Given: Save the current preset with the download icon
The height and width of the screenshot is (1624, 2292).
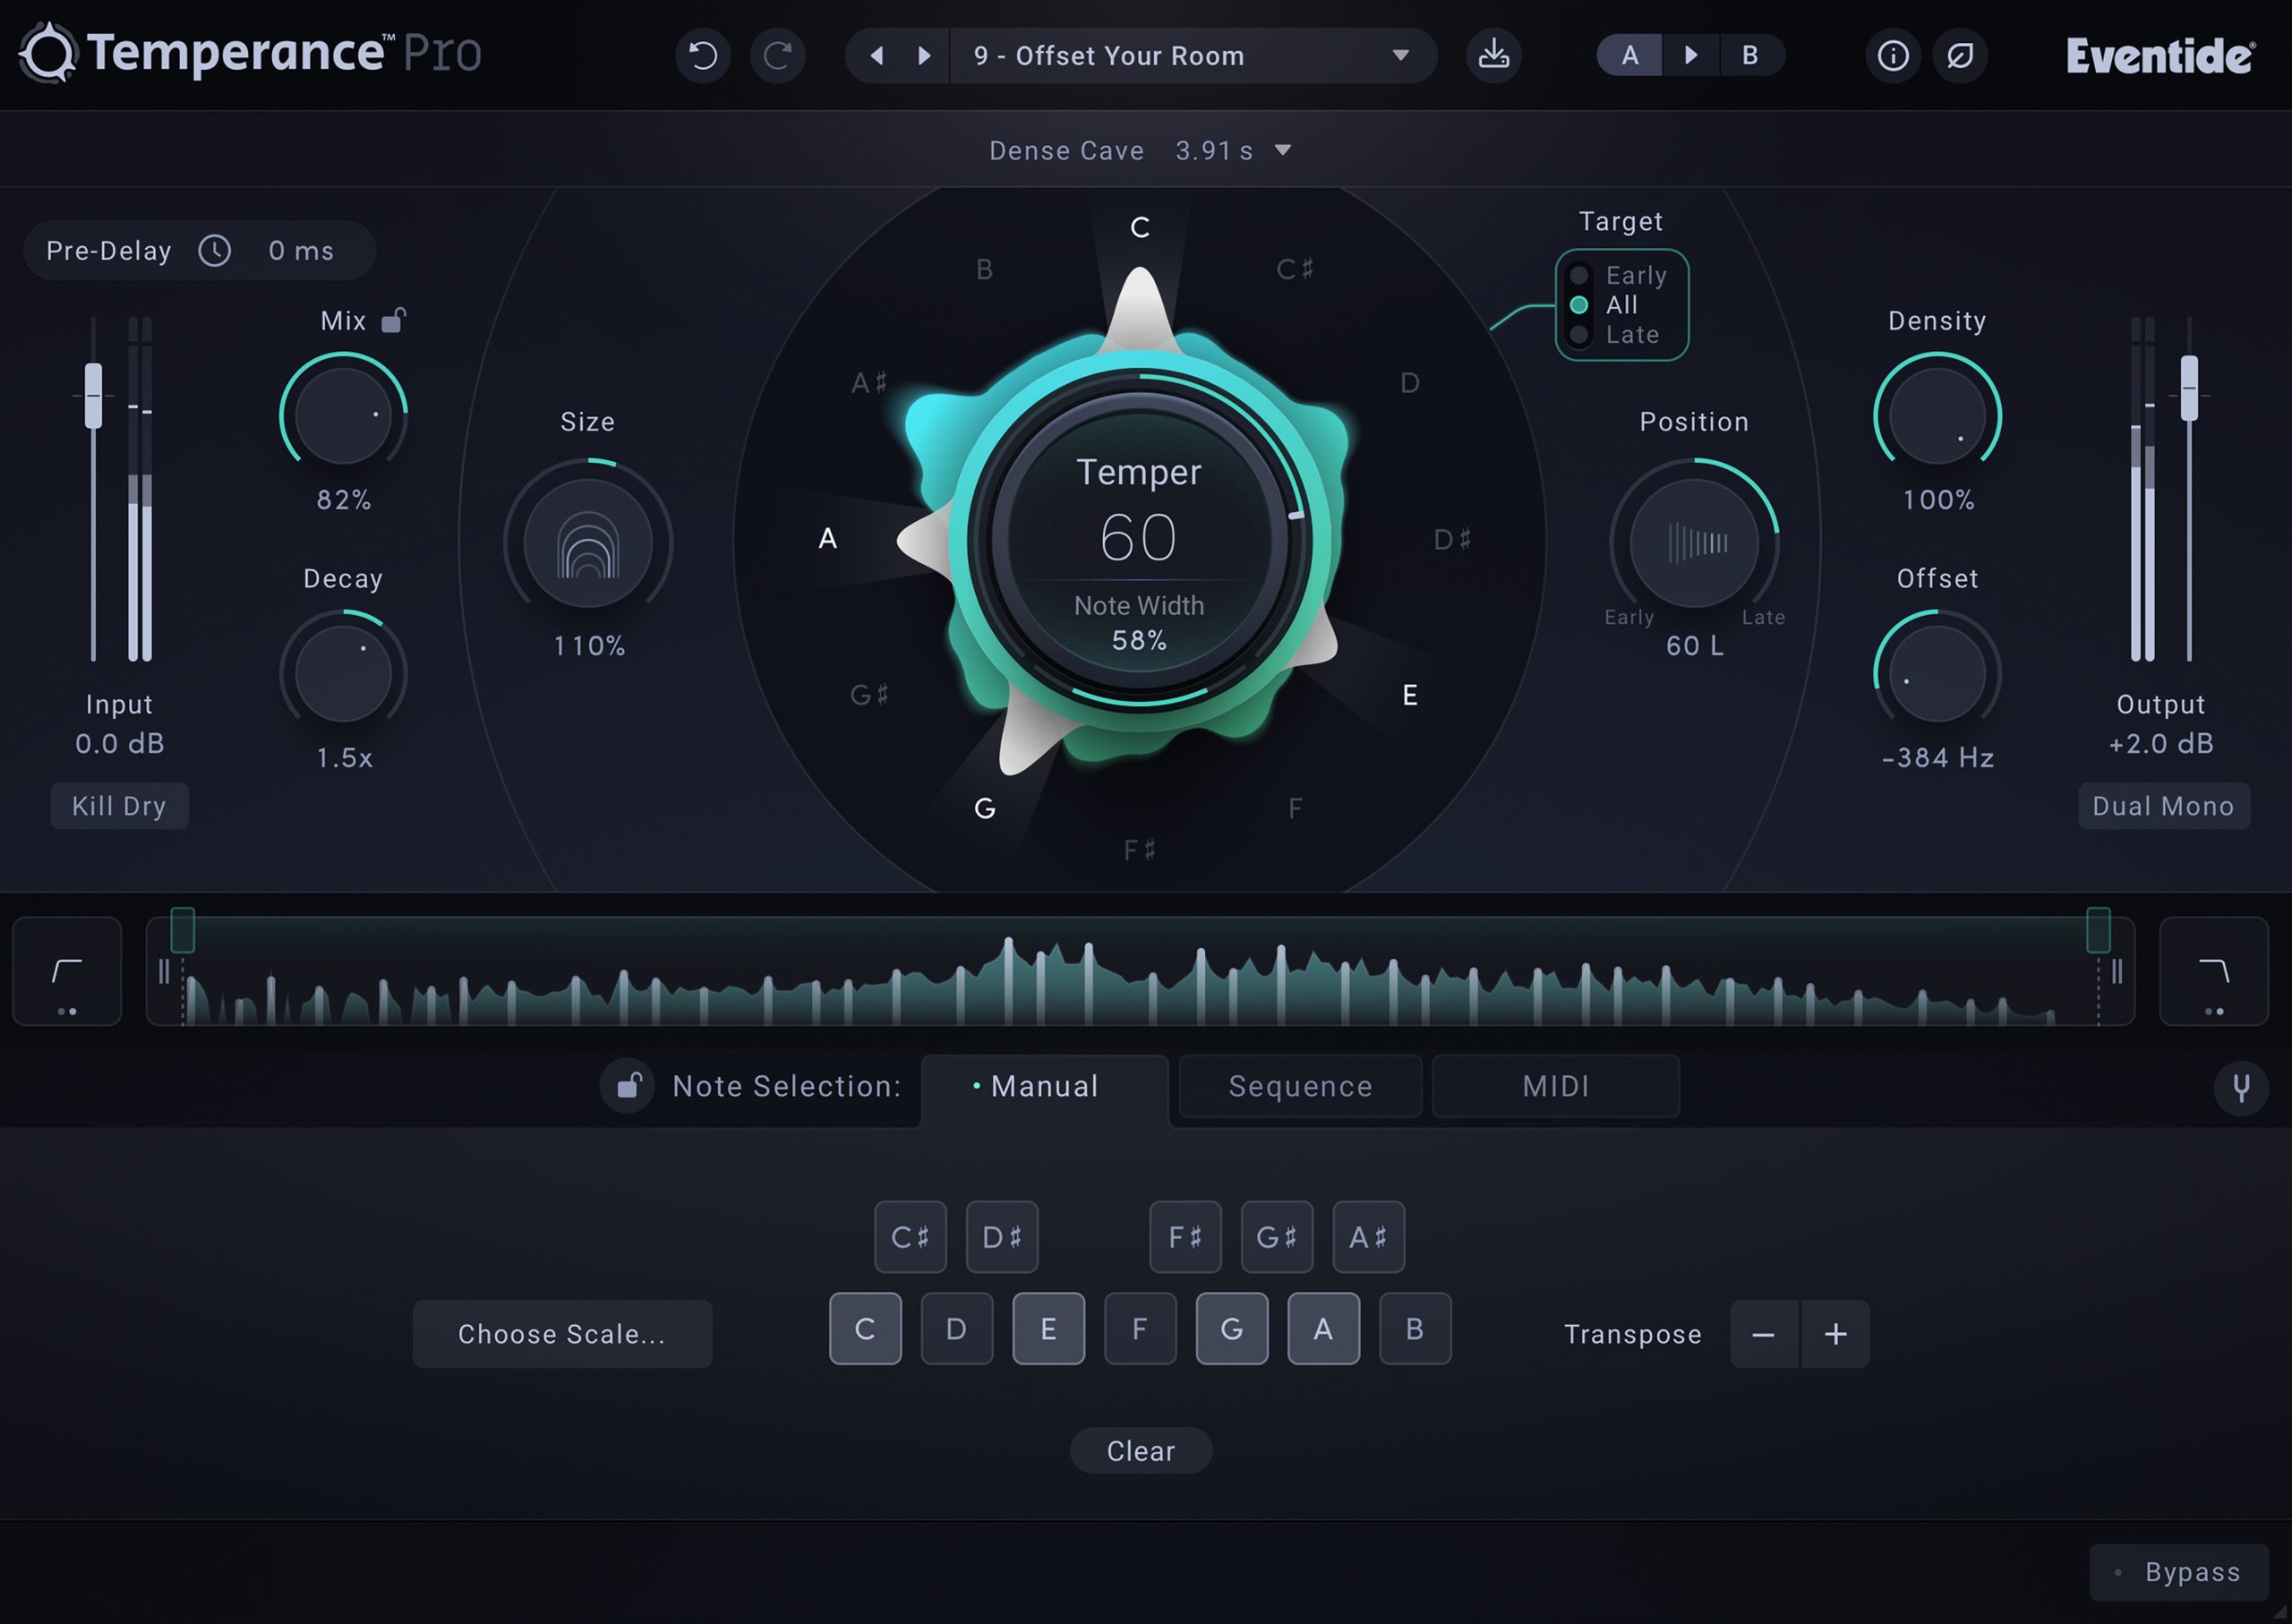Looking at the screenshot, I should (x=1493, y=56).
